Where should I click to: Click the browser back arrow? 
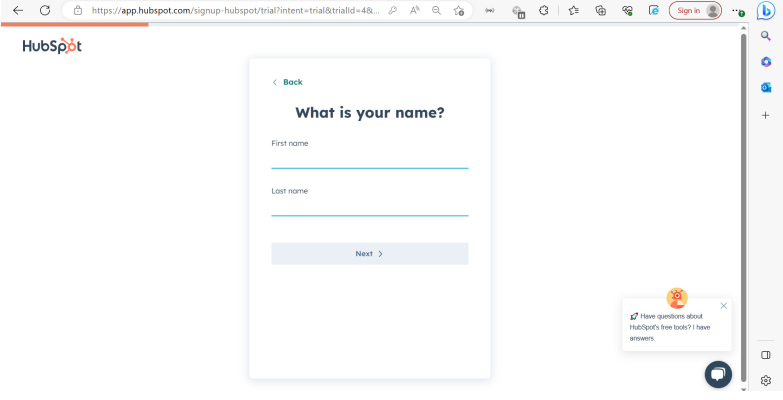tap(17, 10)
